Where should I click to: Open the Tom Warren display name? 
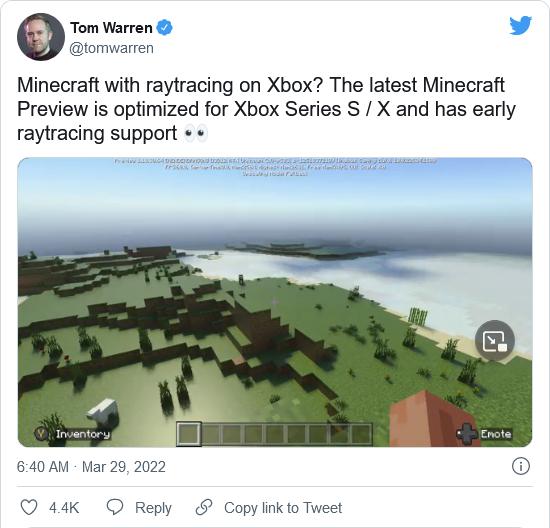click(111, 28)
